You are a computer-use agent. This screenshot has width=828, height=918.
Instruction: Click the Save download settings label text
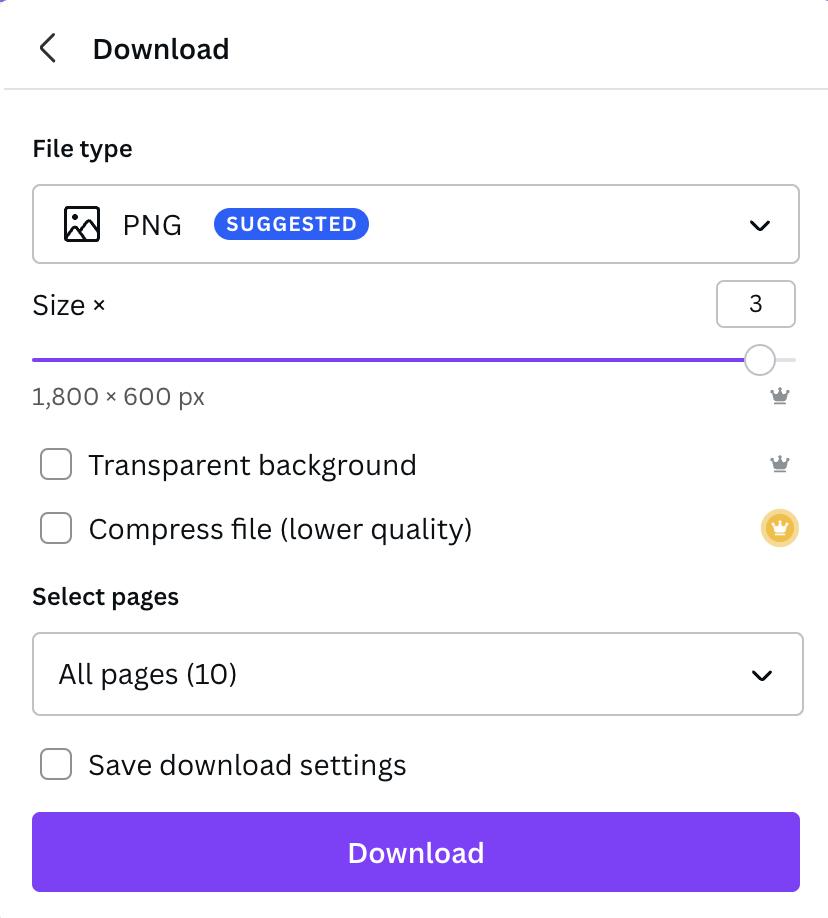(247, 765)
